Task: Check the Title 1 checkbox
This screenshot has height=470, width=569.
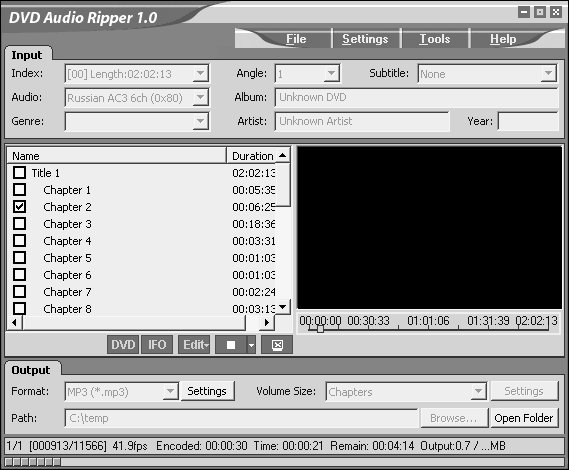Action: [x=20, y=172]
